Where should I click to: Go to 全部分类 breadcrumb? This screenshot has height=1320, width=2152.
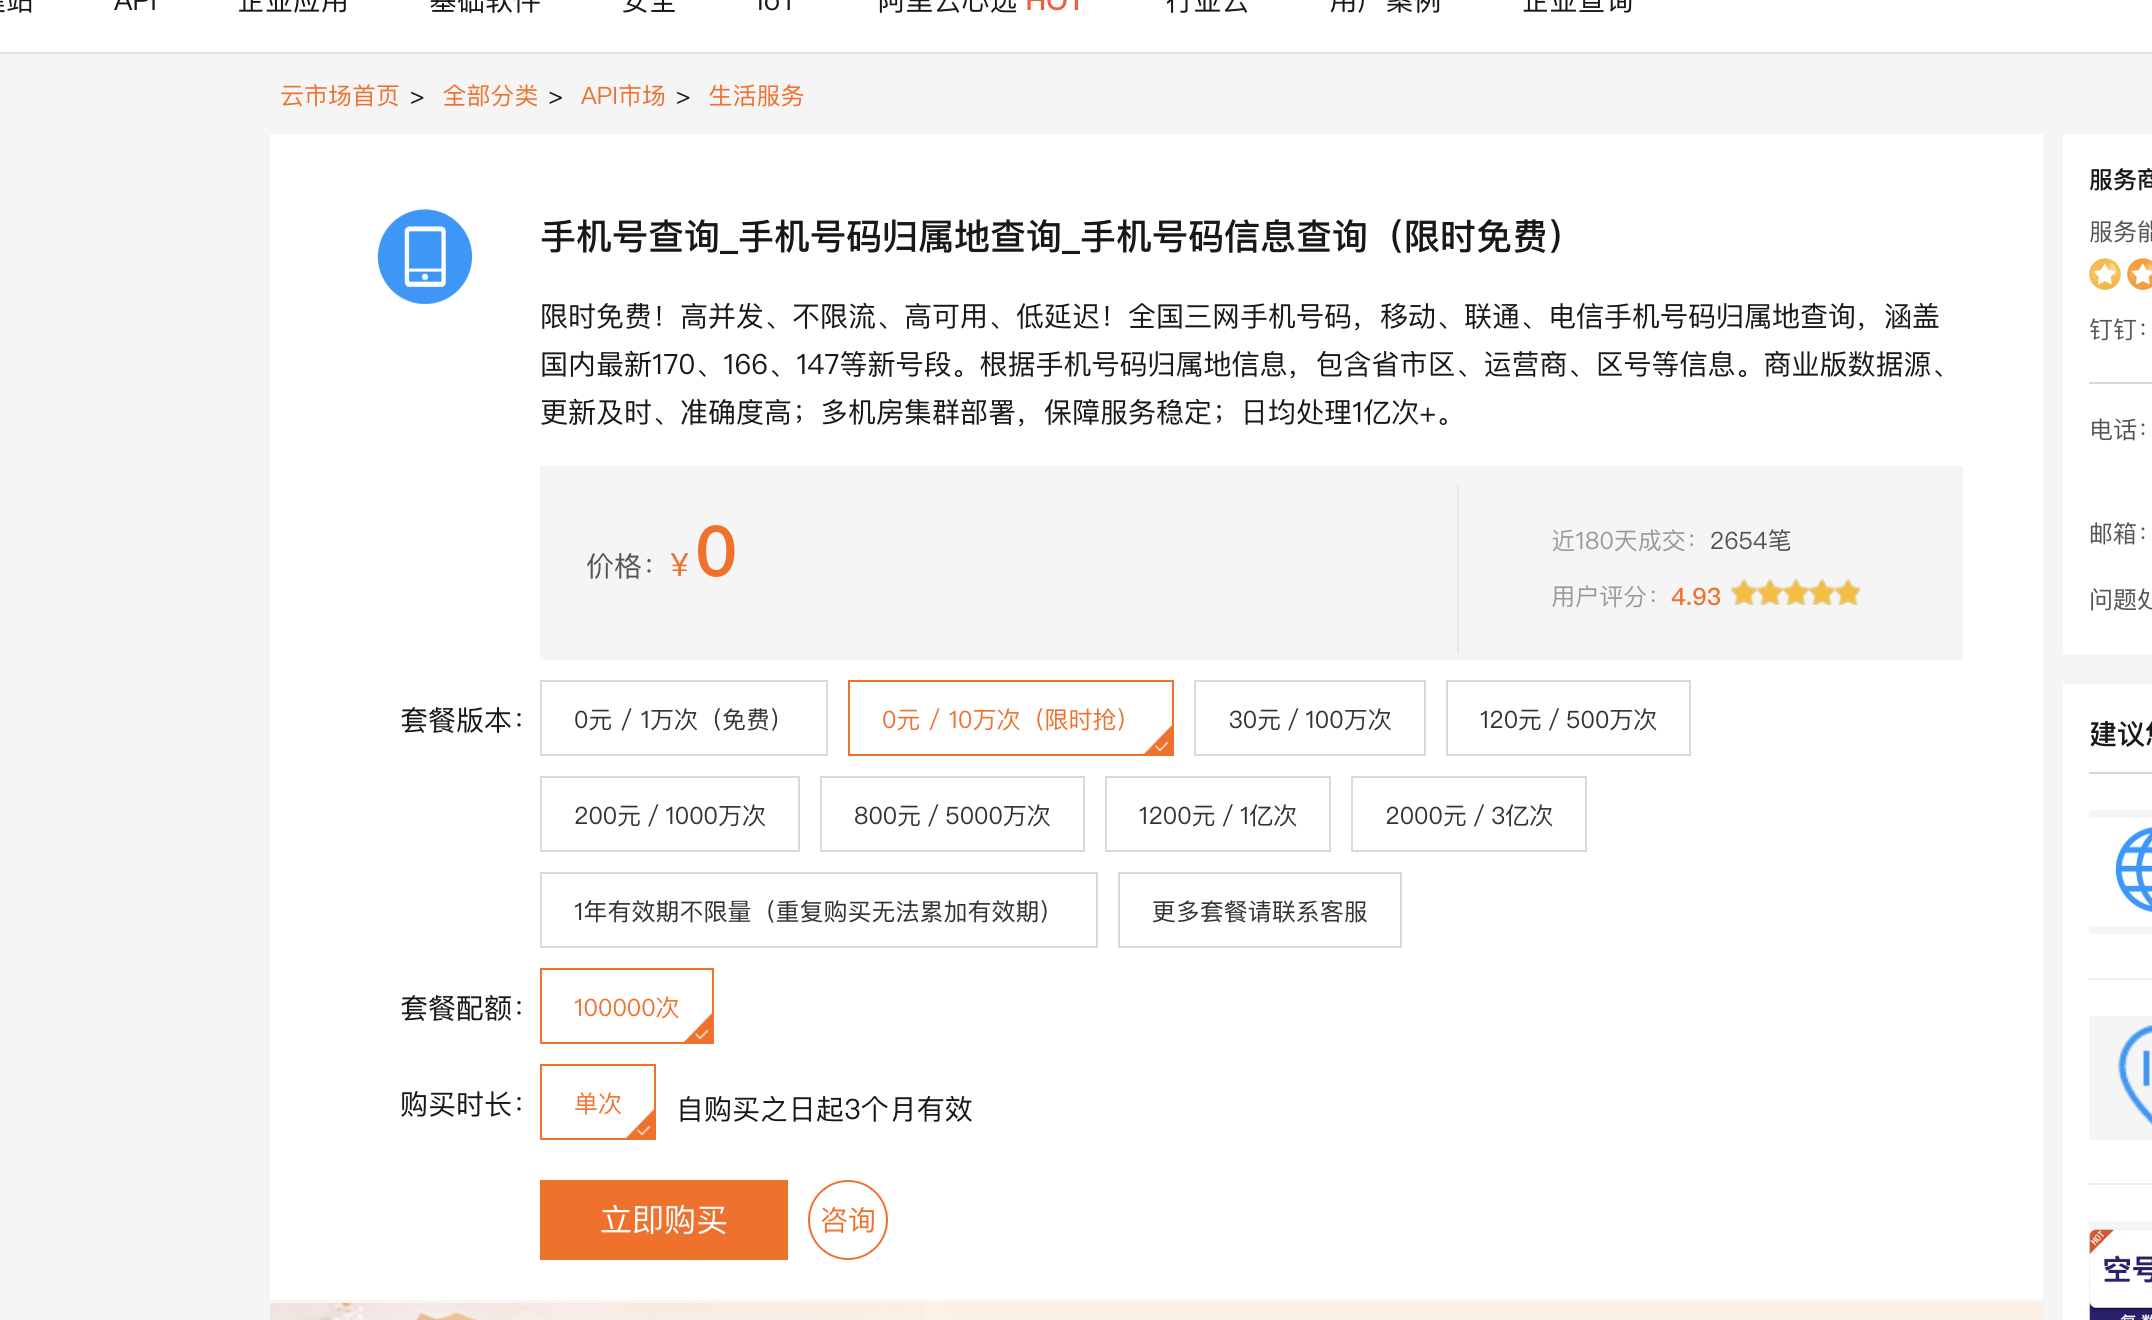pyautogui.click(x=490, y=96)
